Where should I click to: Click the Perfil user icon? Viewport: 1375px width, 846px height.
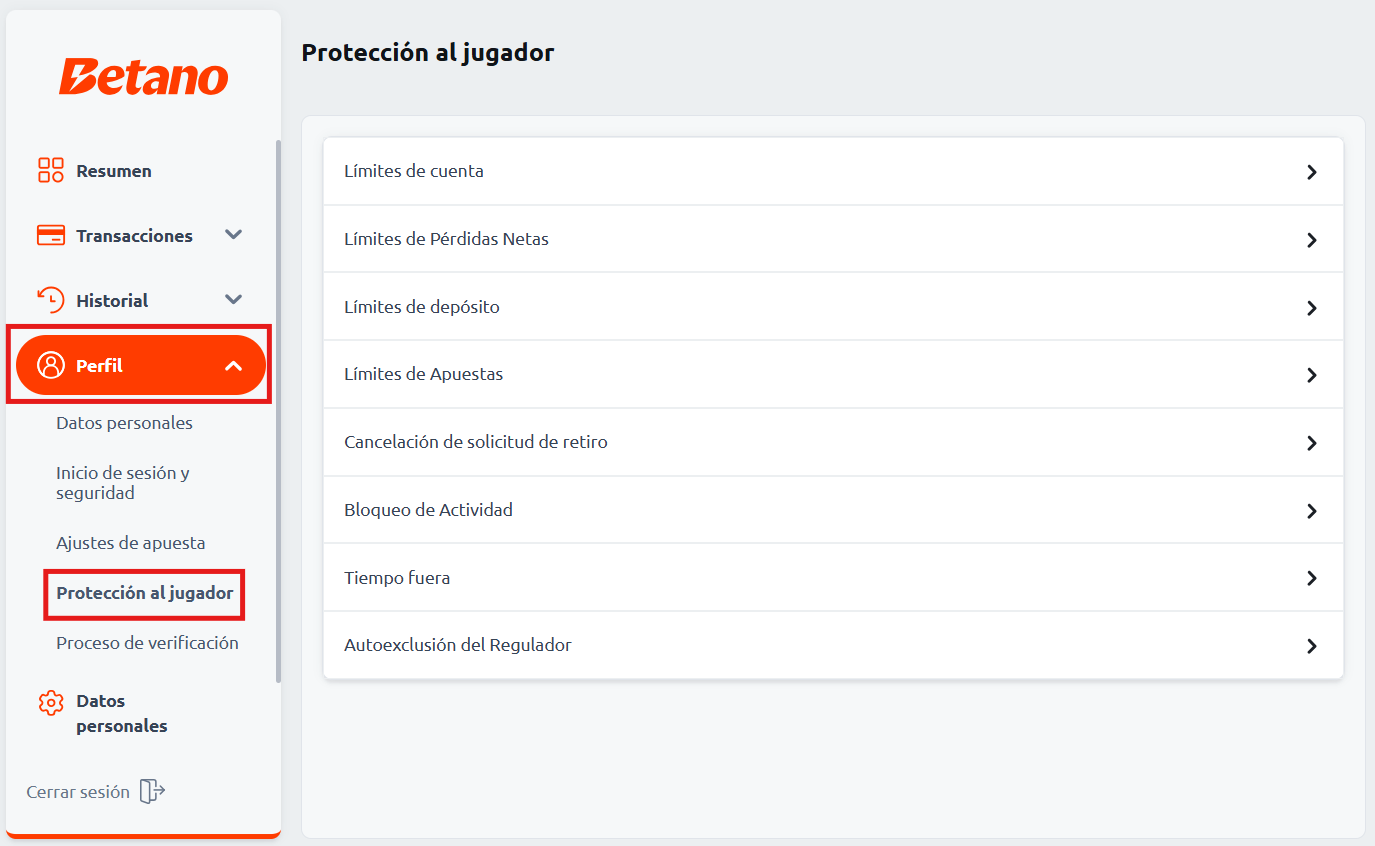[x=50, y=365]
